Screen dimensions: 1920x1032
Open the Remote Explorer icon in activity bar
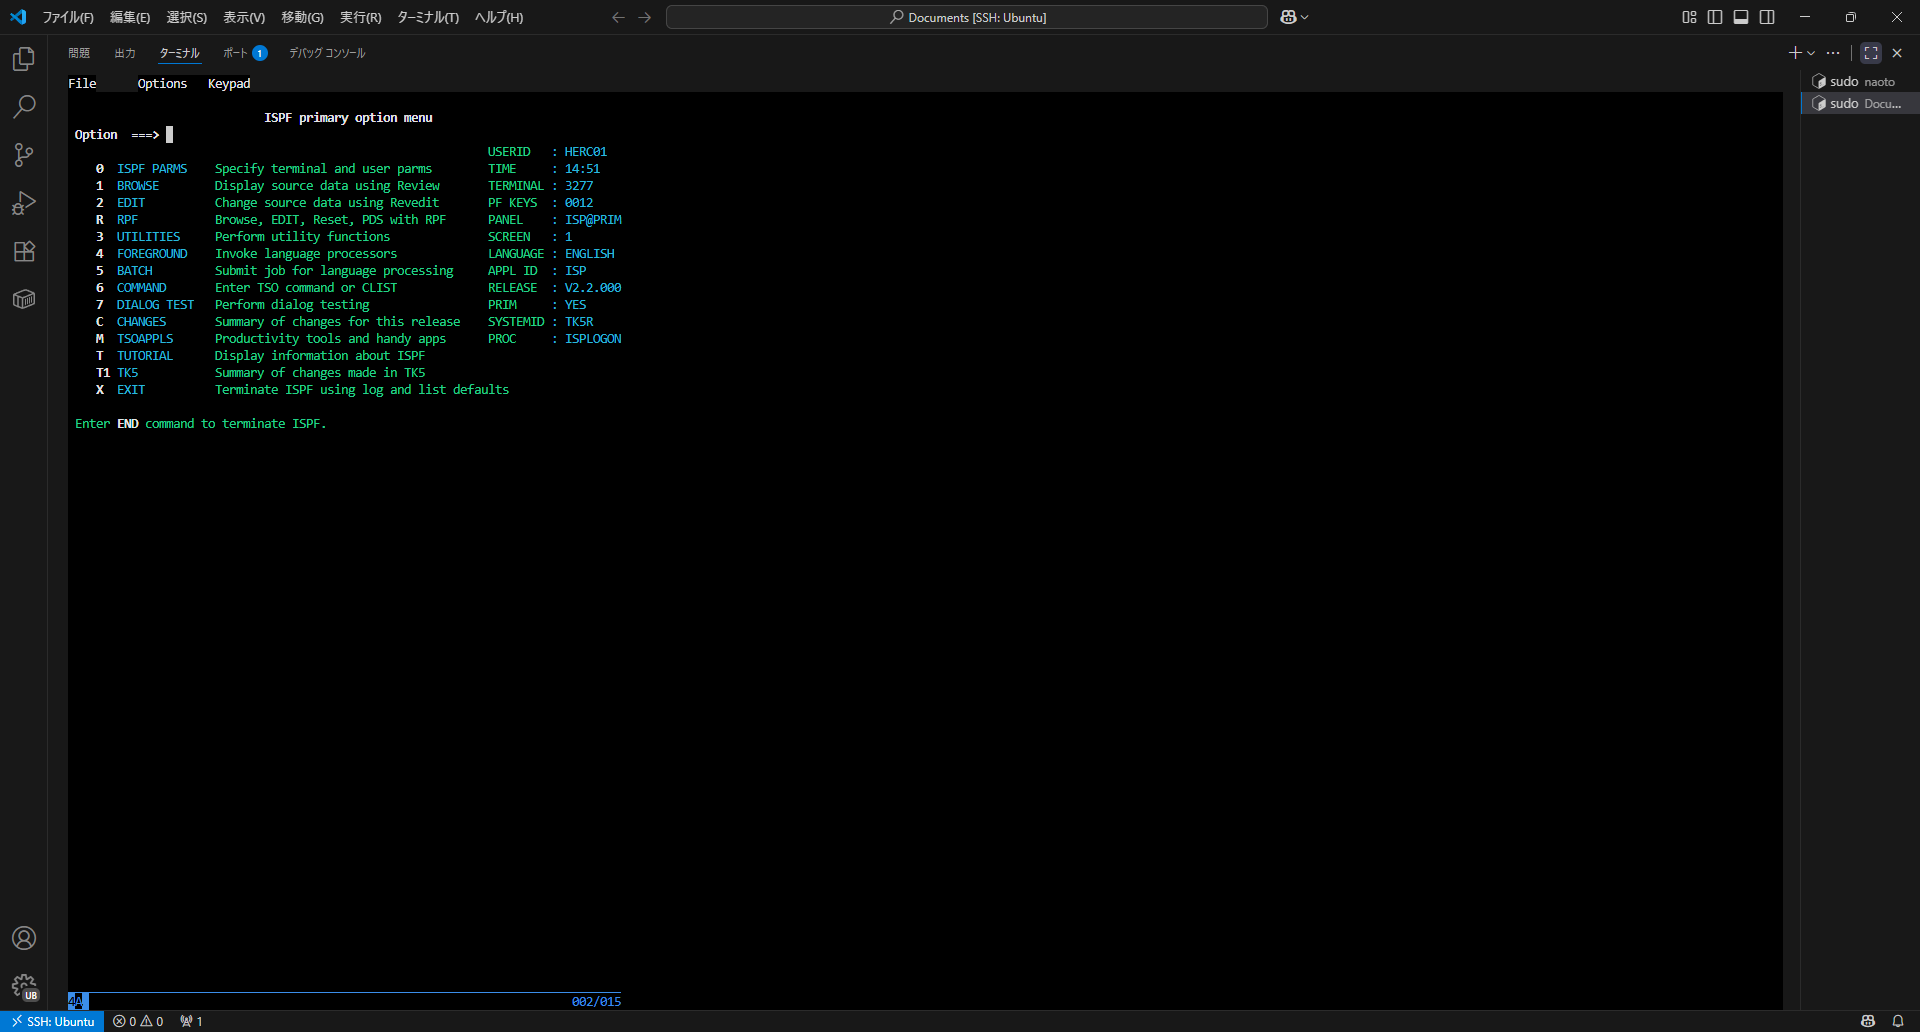[x=24, y=299]
